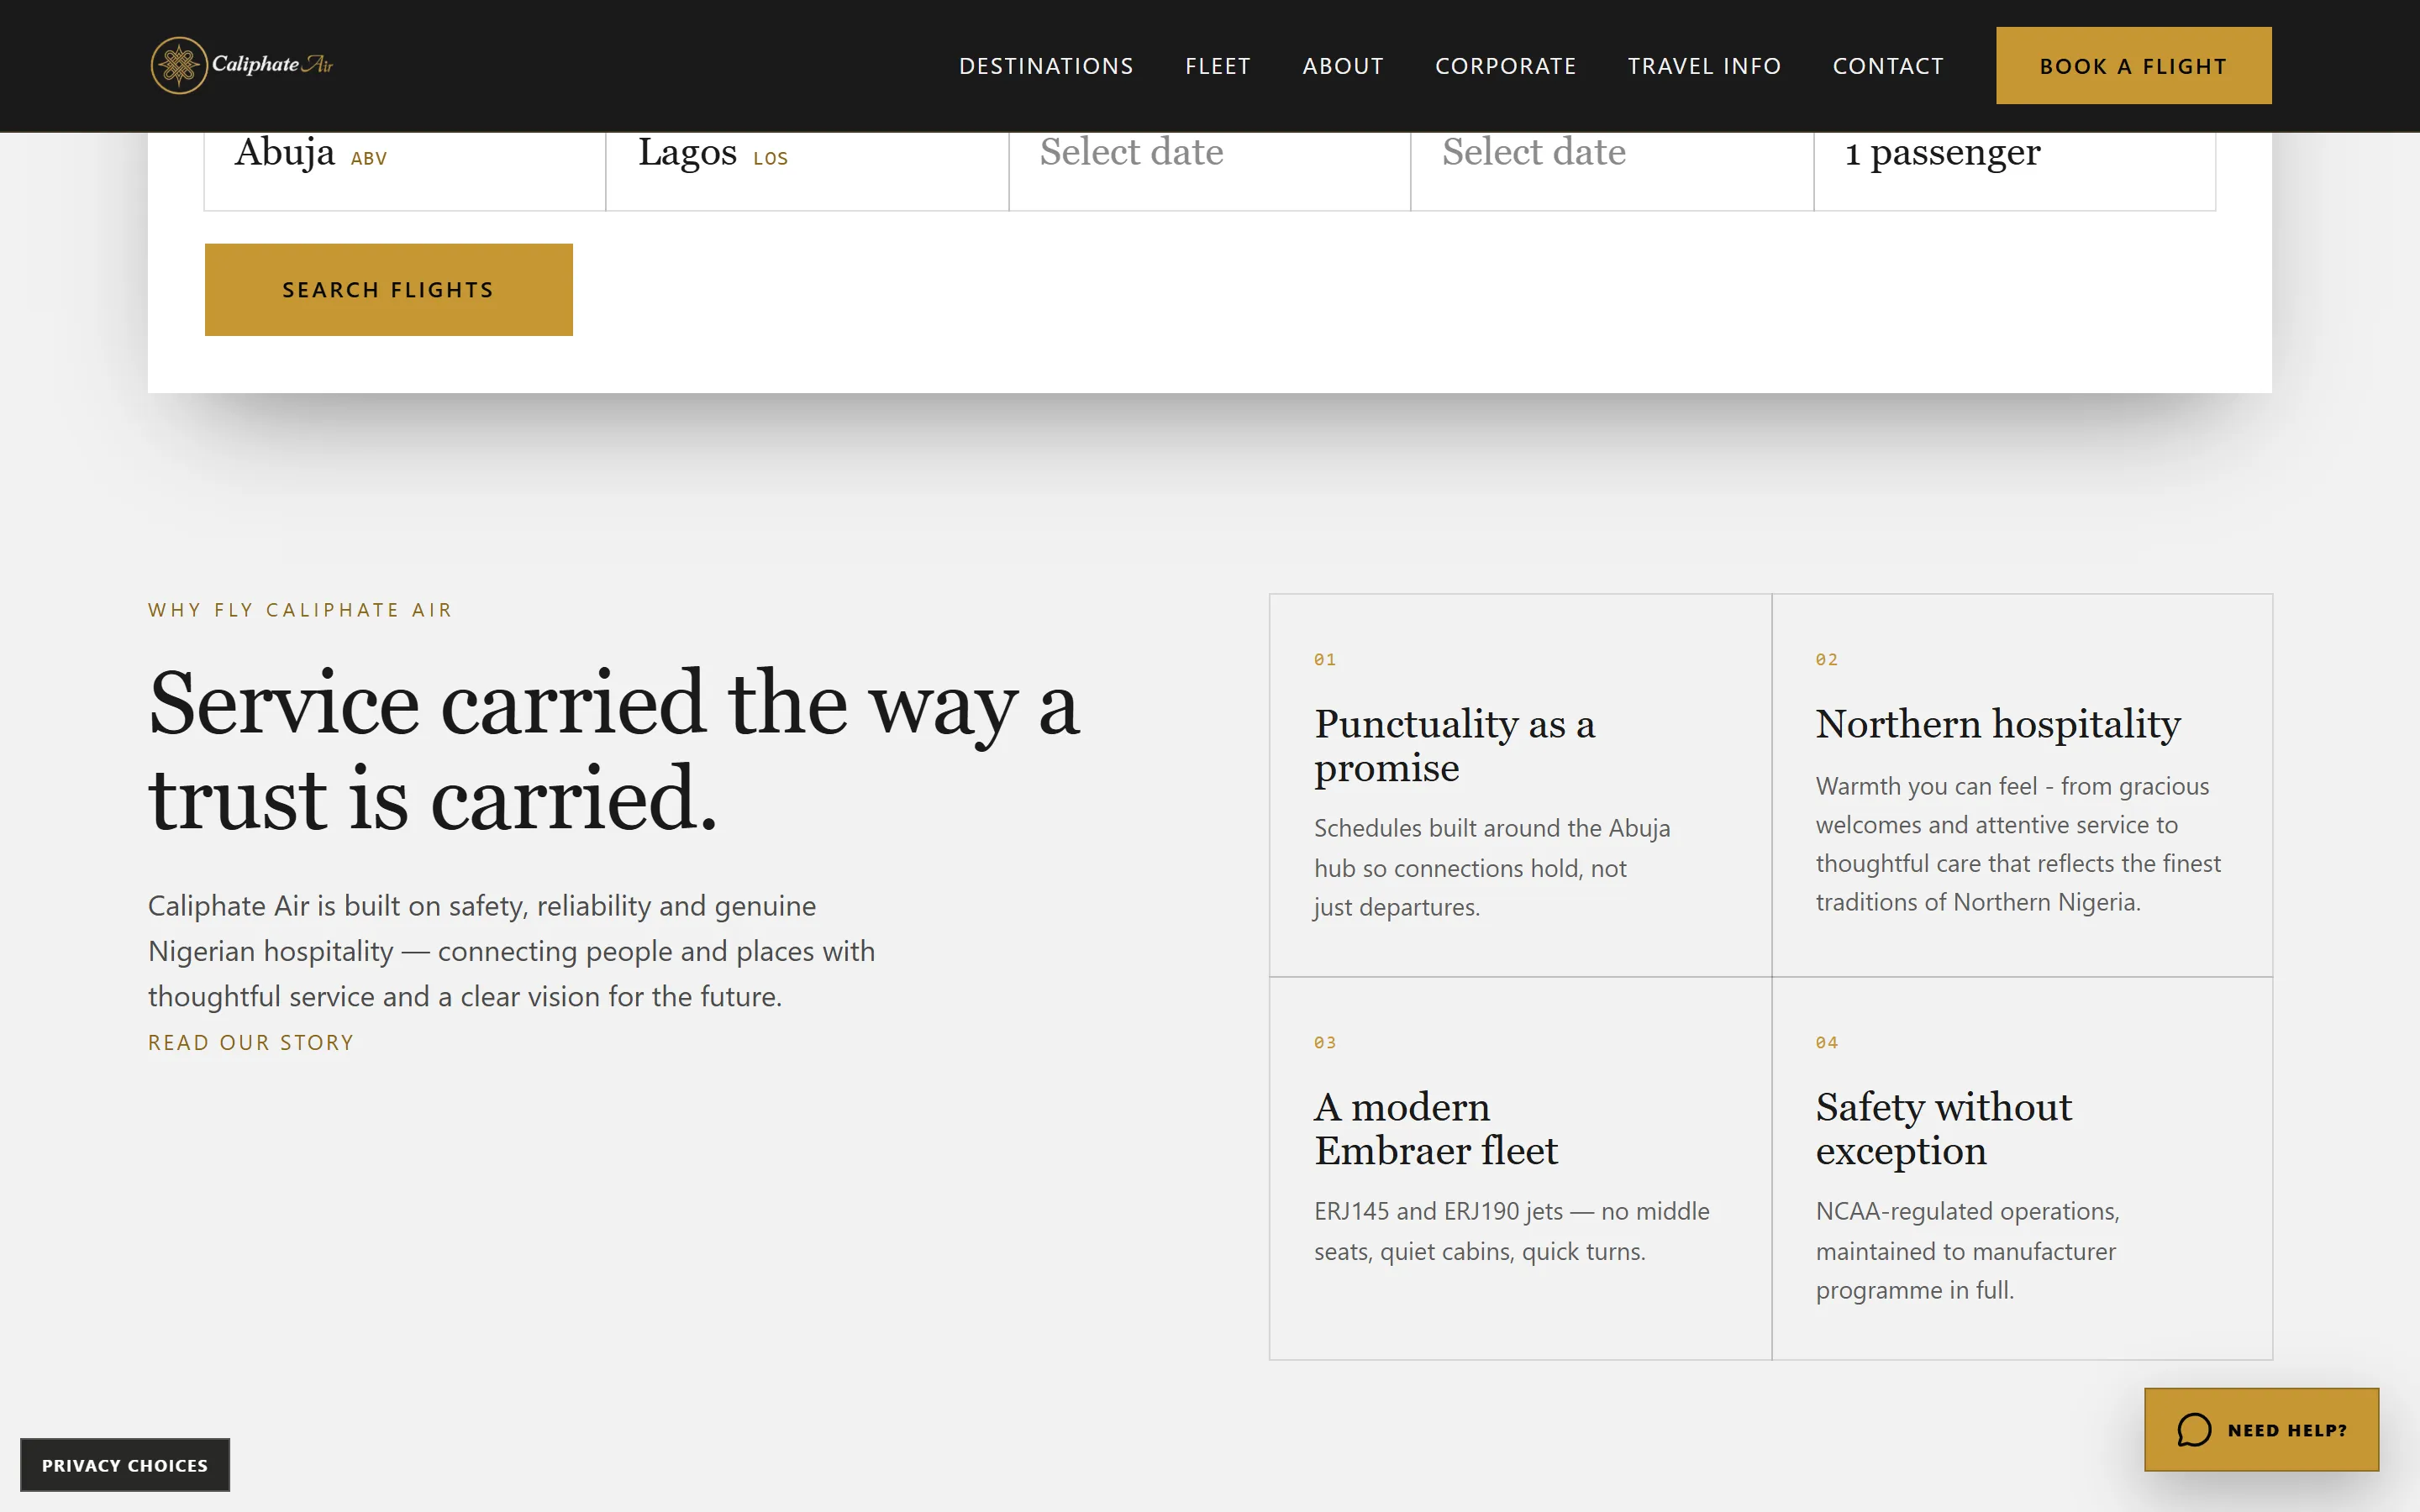Open the Privacy Choices button

(125, 1465)
